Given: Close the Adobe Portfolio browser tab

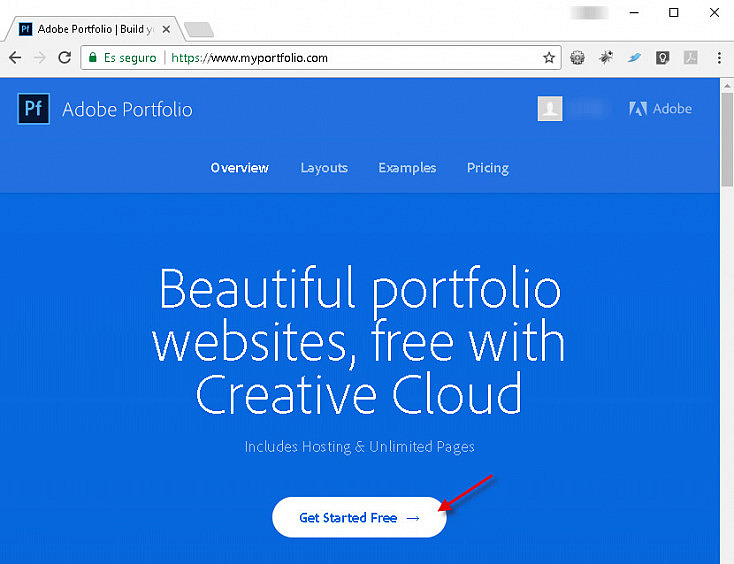Looking at the screenshot, I should [x=166, y=29].
